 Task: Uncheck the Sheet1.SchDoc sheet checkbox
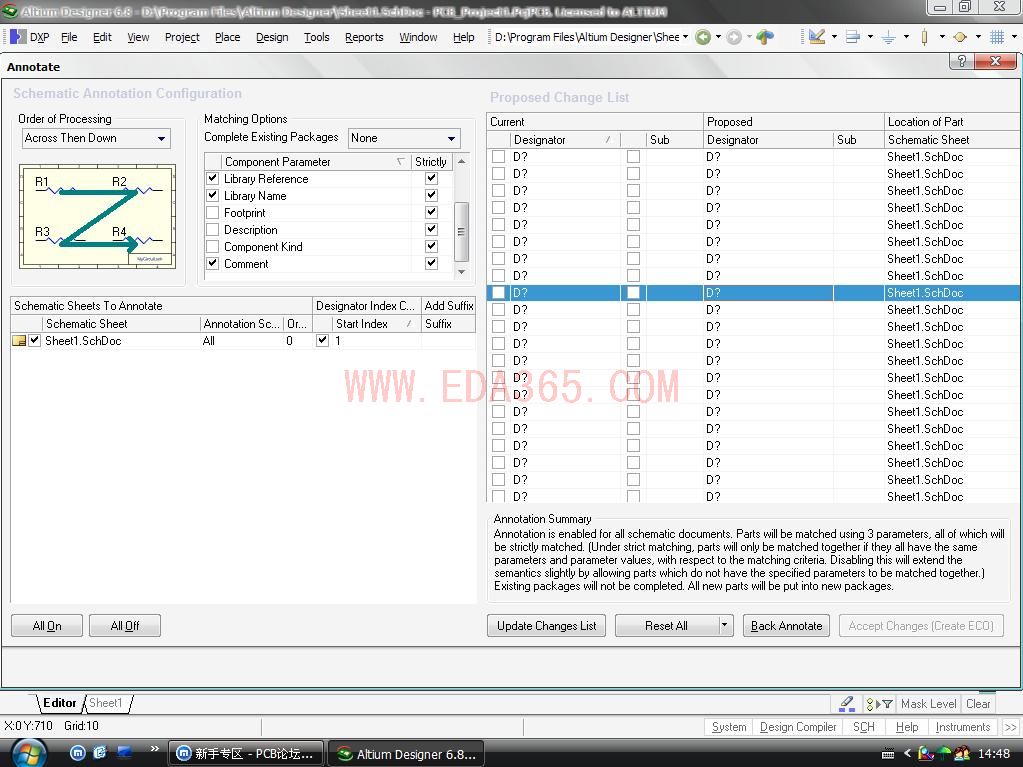pyautogui.click(x=35, y=340)
